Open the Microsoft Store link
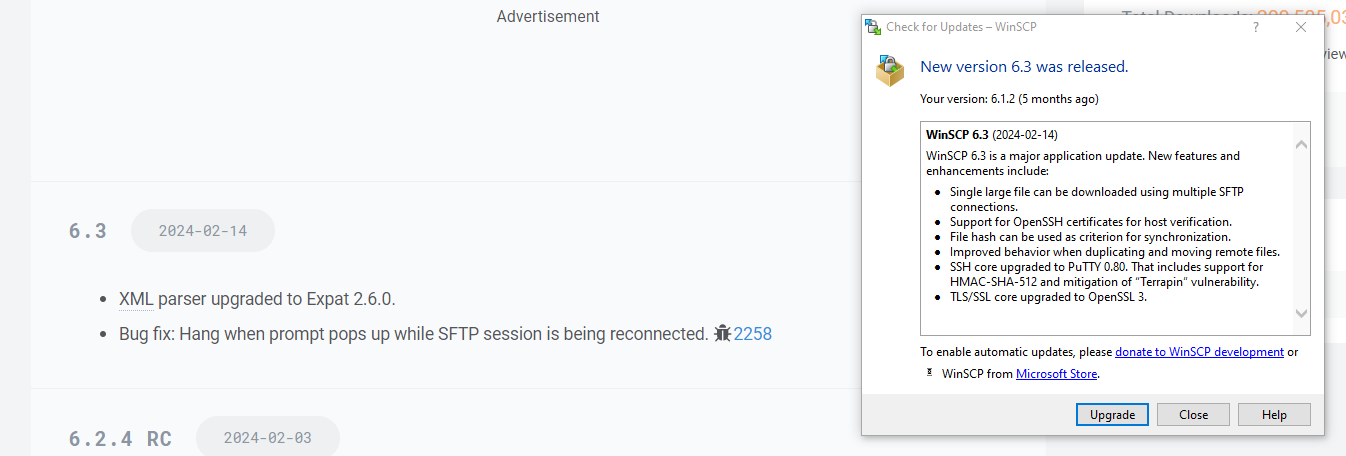This screenshot has height=456, width=1346. [x=1056, y=374]
